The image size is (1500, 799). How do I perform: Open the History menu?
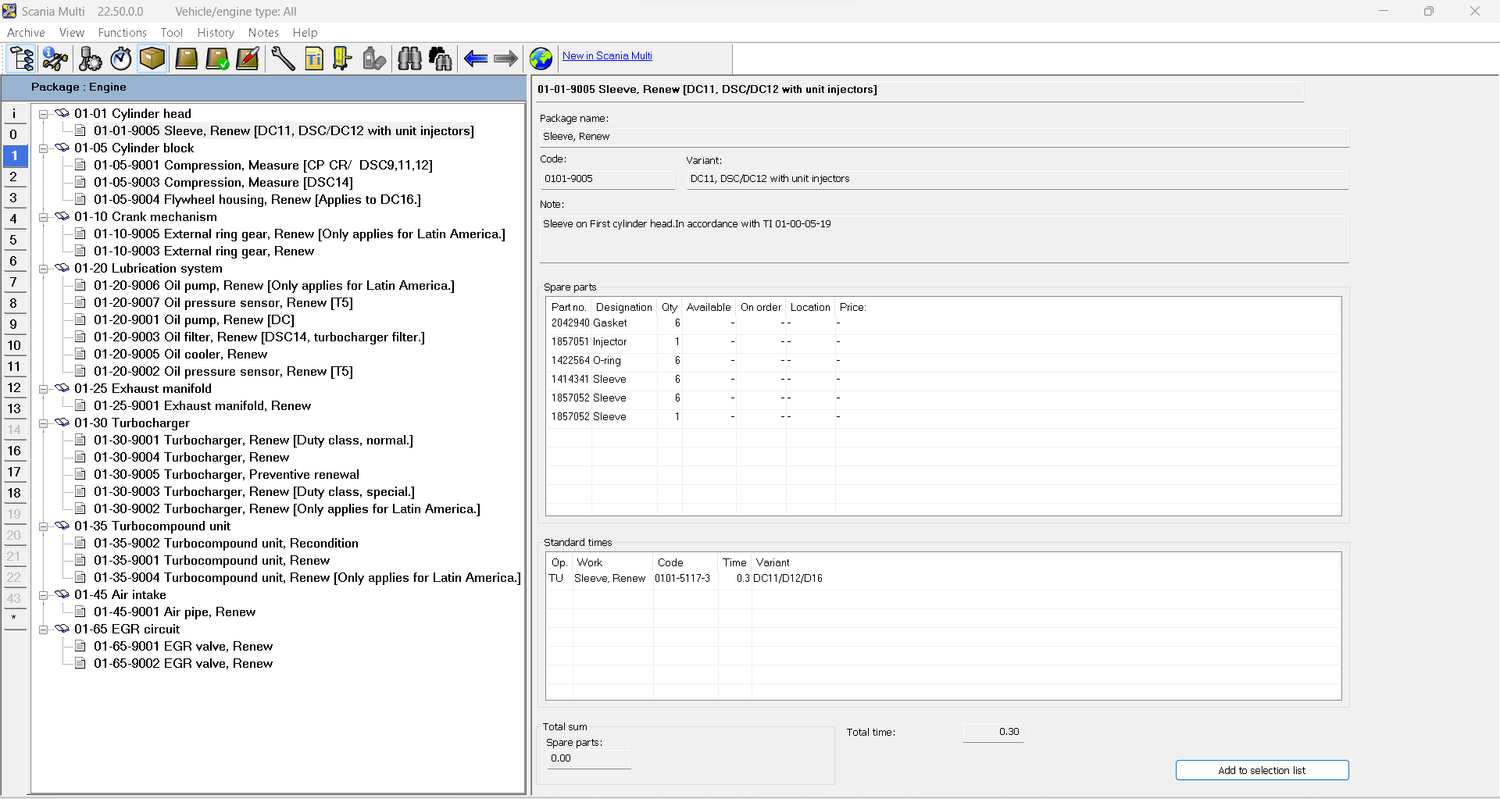click(x=215, y=33)
